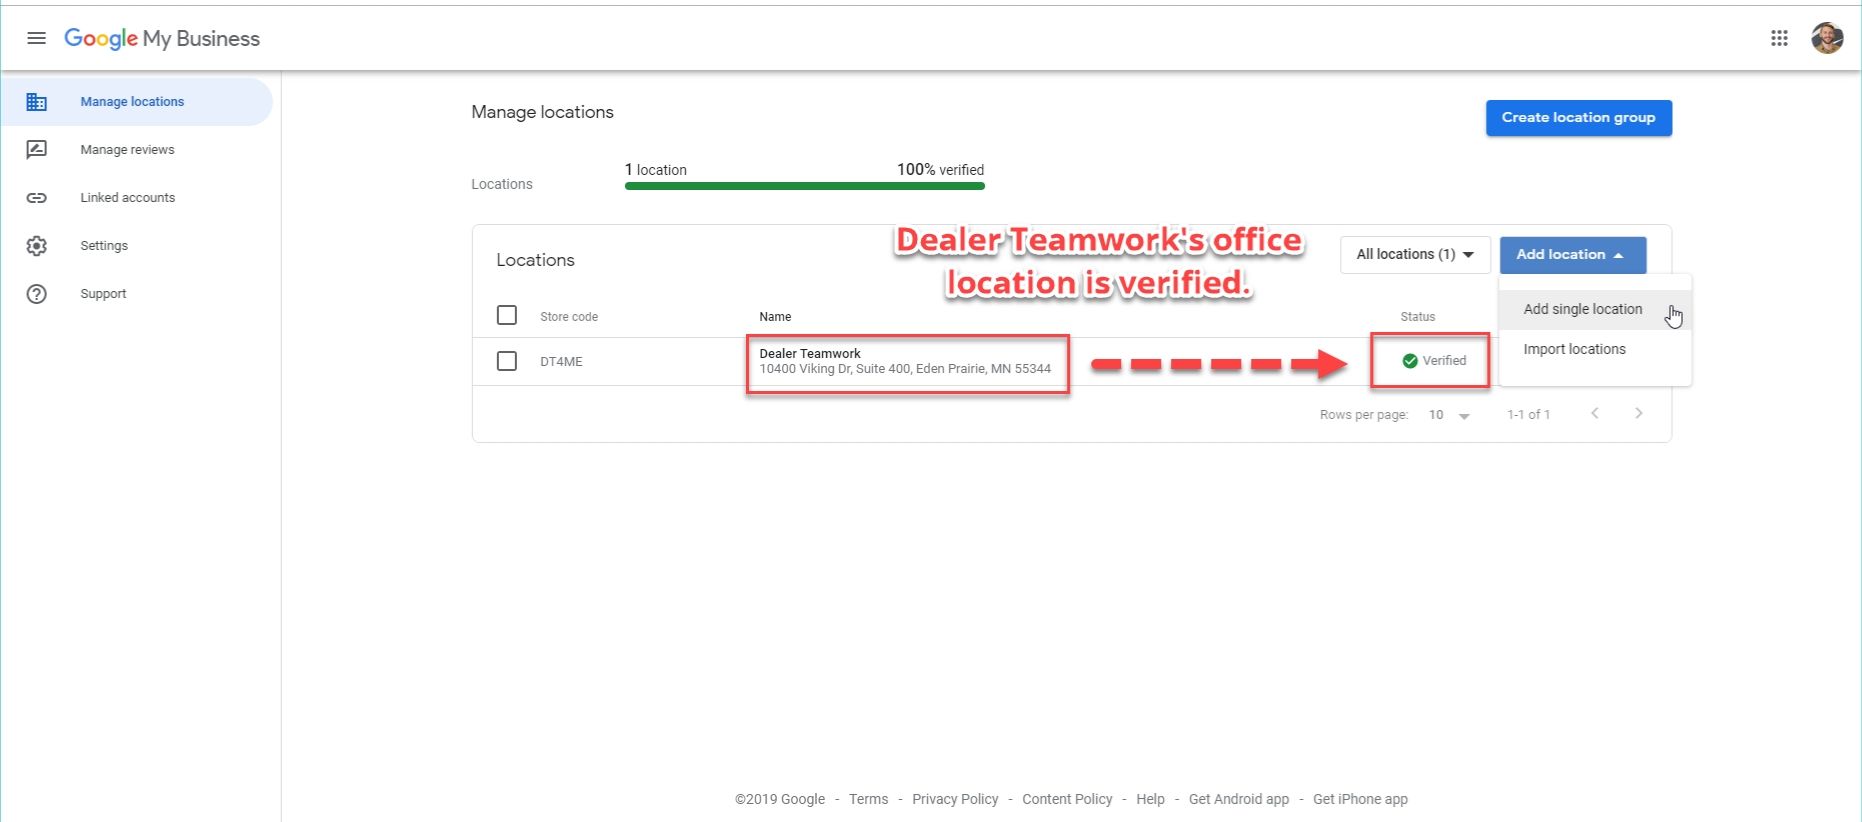Click the Manage reviews icon

pos(36,150)
